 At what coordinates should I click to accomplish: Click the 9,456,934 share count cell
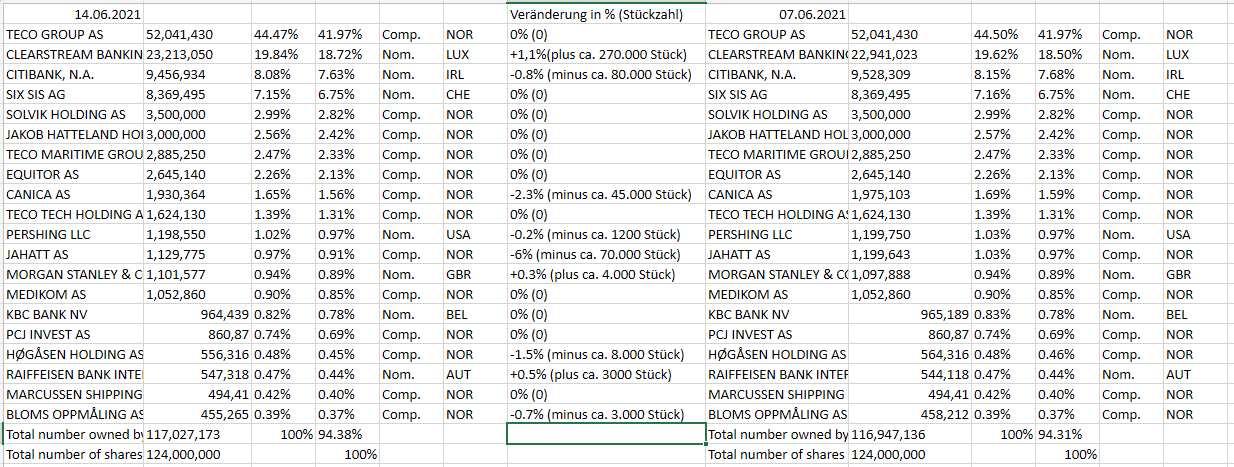pos(198,74)
